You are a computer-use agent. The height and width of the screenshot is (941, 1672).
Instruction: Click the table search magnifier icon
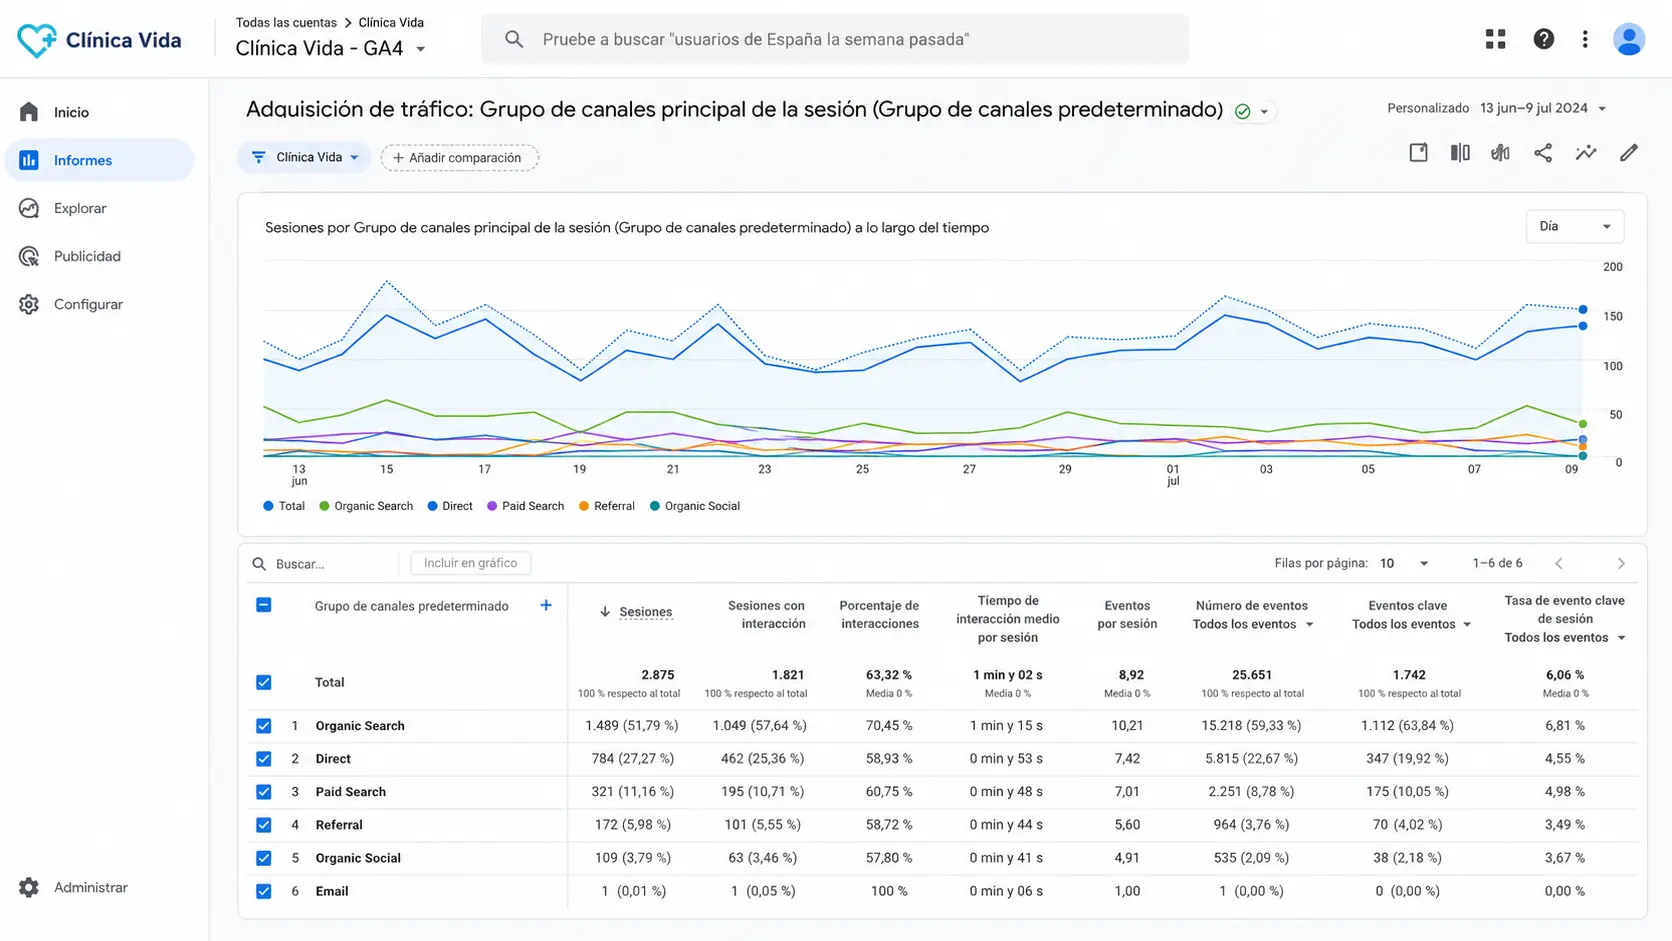259,564
